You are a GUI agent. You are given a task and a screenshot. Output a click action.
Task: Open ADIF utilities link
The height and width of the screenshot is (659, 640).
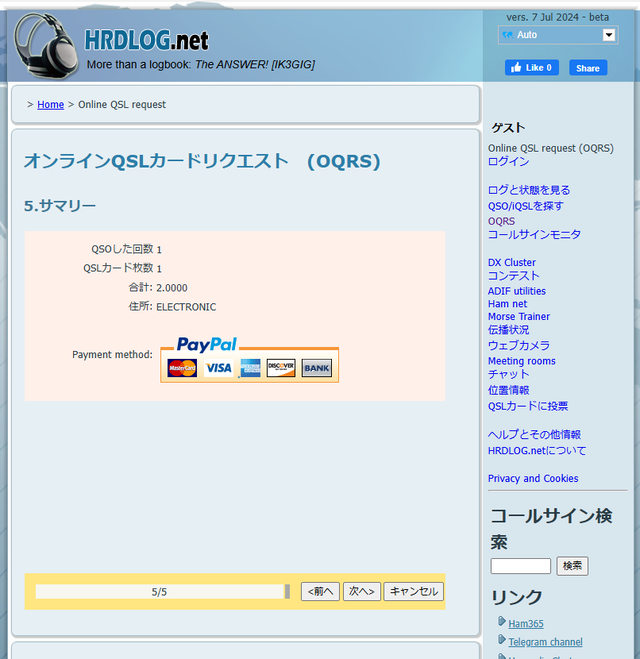(x=516, y=291)
